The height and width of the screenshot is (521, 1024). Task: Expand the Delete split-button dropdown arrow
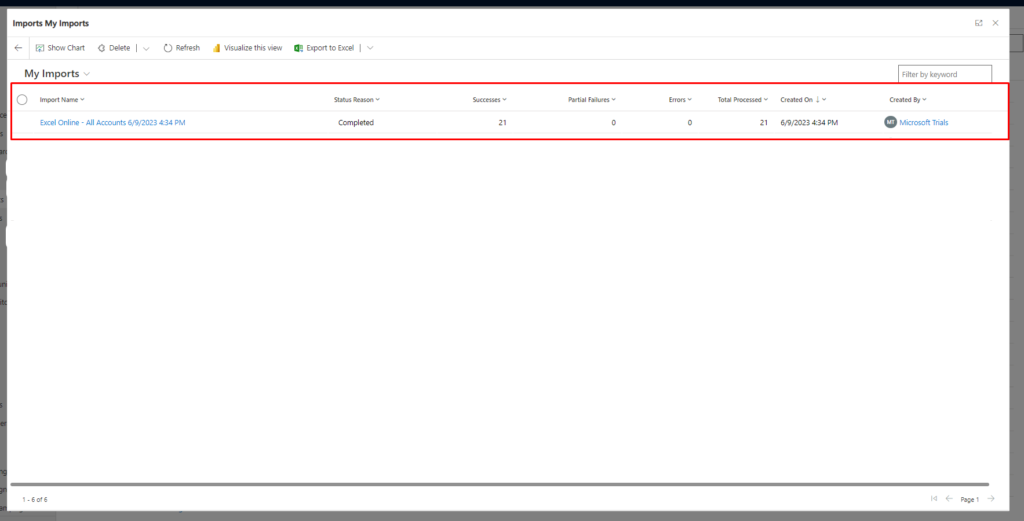[x=146, y=48]
